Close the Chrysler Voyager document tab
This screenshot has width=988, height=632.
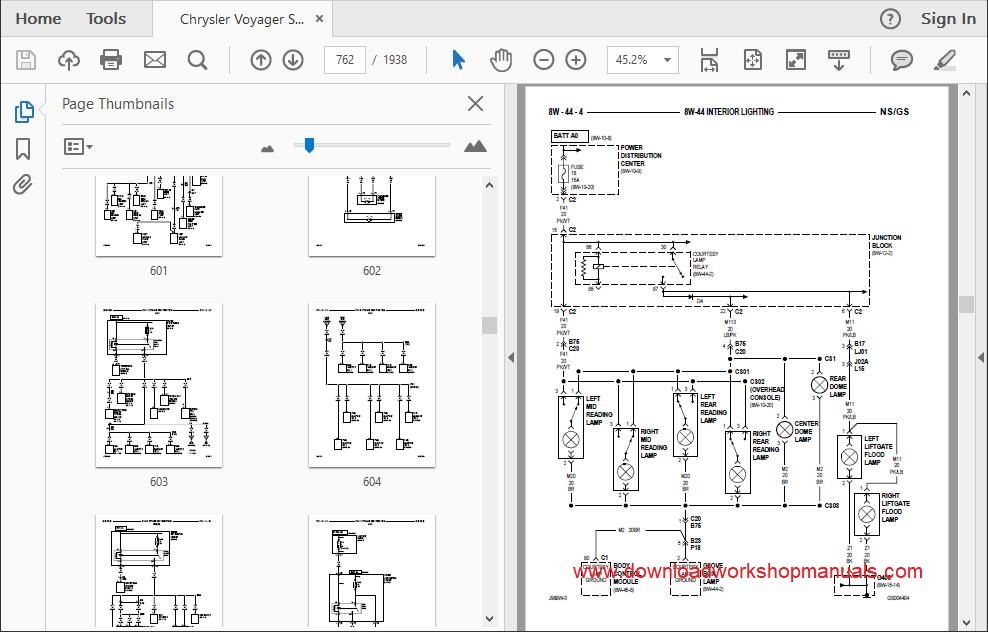(x=319, y=19)
